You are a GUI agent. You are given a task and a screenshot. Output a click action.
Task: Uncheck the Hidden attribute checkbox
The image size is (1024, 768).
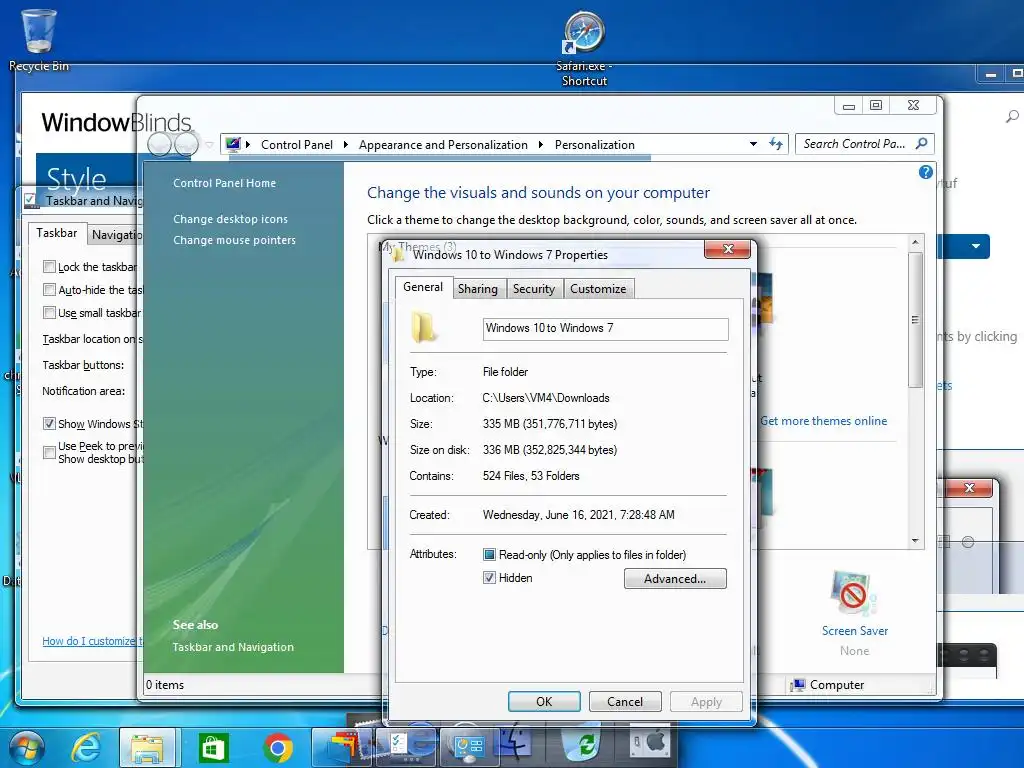click(489, 577)
